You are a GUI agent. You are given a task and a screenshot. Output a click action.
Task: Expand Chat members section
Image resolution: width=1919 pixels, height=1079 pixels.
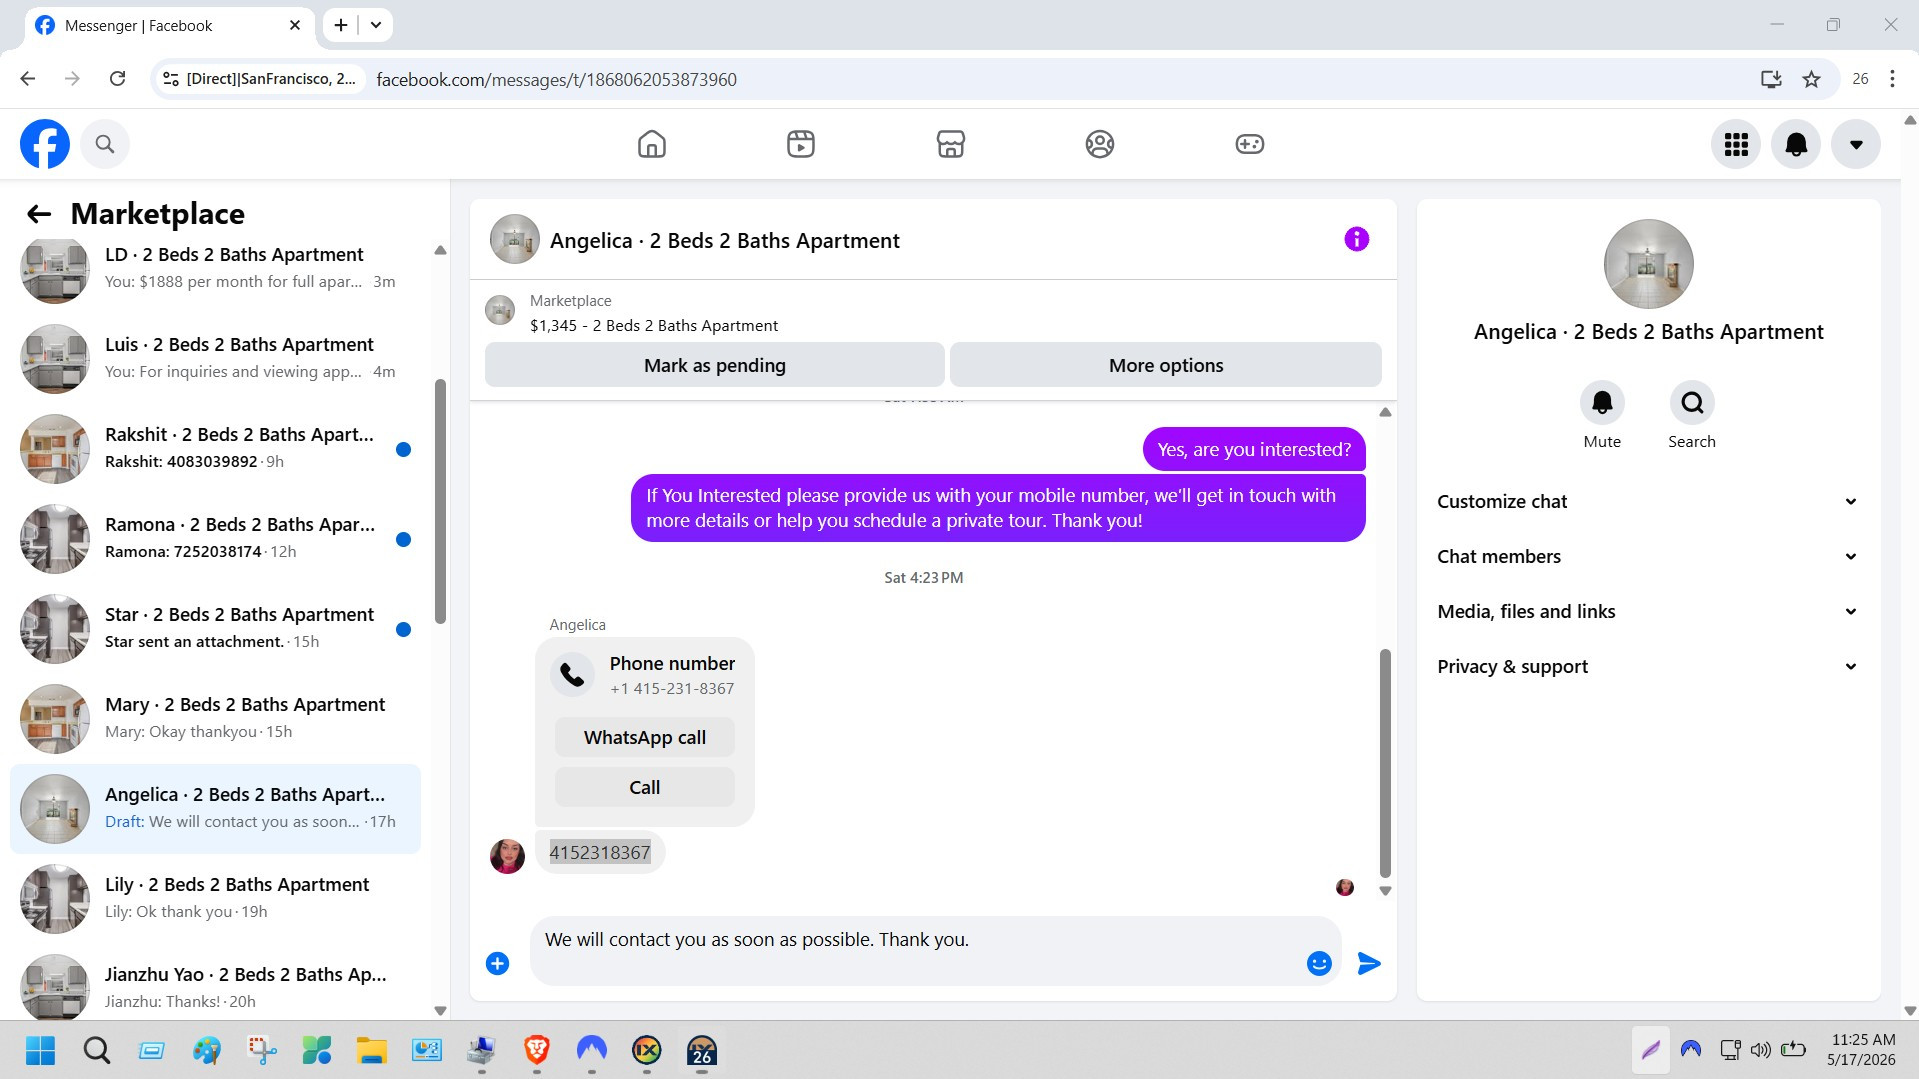click(1648, 556)
